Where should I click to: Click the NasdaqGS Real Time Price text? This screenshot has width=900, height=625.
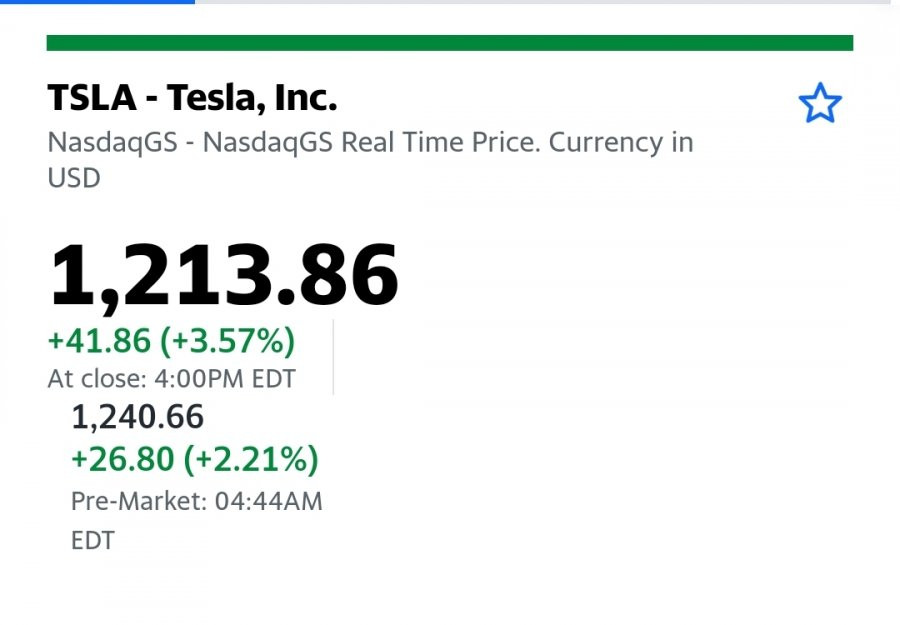371,142
